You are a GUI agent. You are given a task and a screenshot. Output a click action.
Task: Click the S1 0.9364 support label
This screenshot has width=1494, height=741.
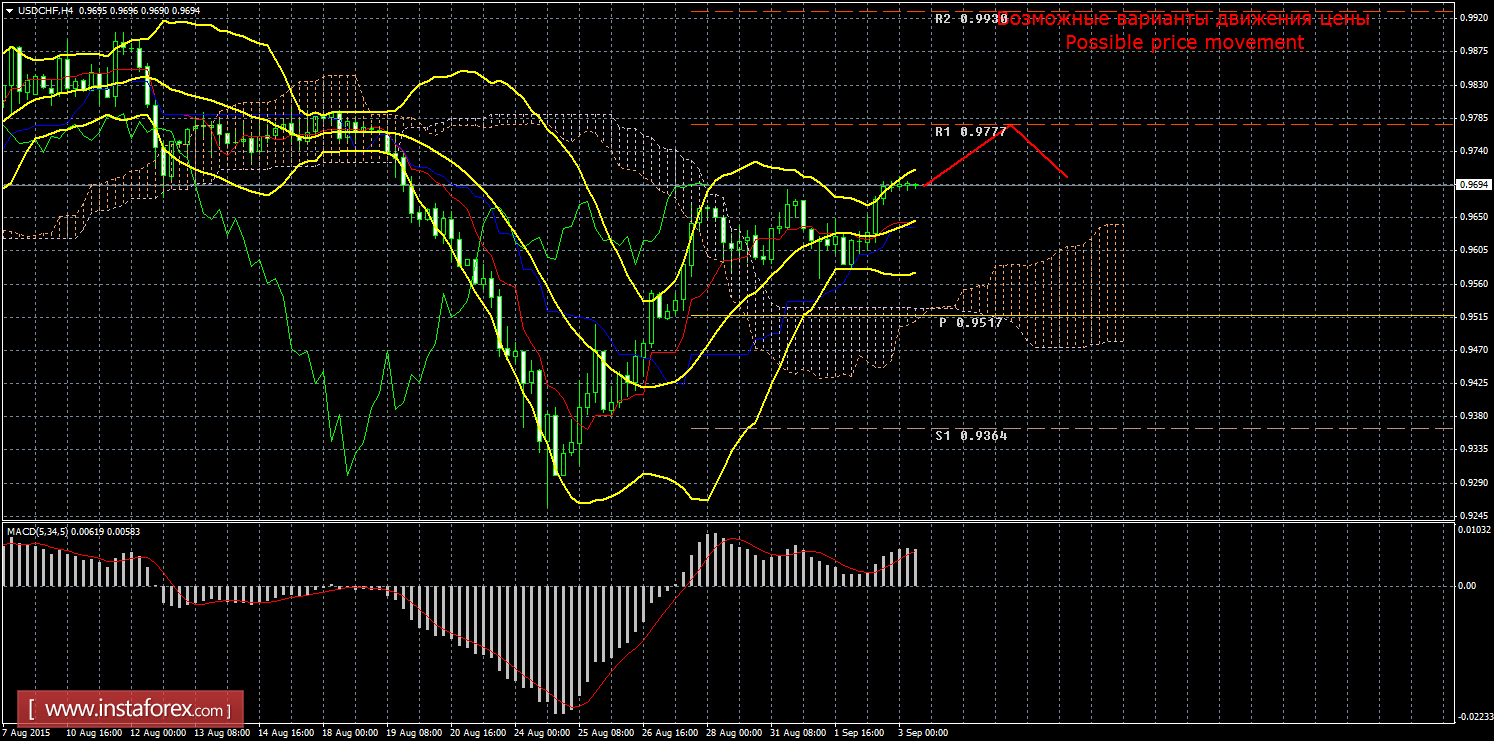click(971, 436)
